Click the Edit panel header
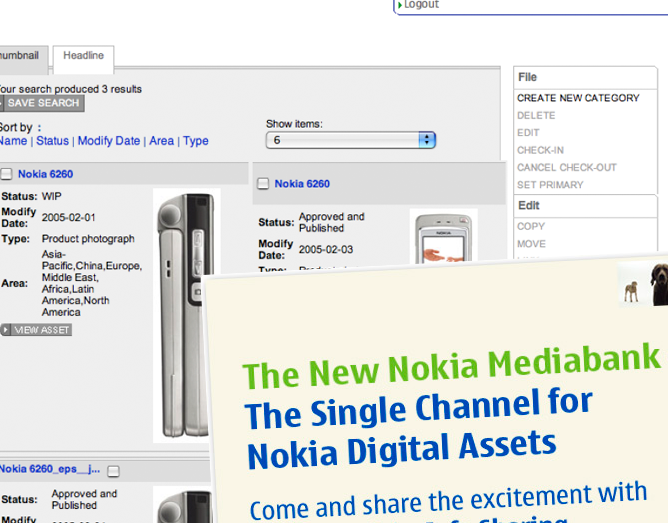 [x=585, y=206]
